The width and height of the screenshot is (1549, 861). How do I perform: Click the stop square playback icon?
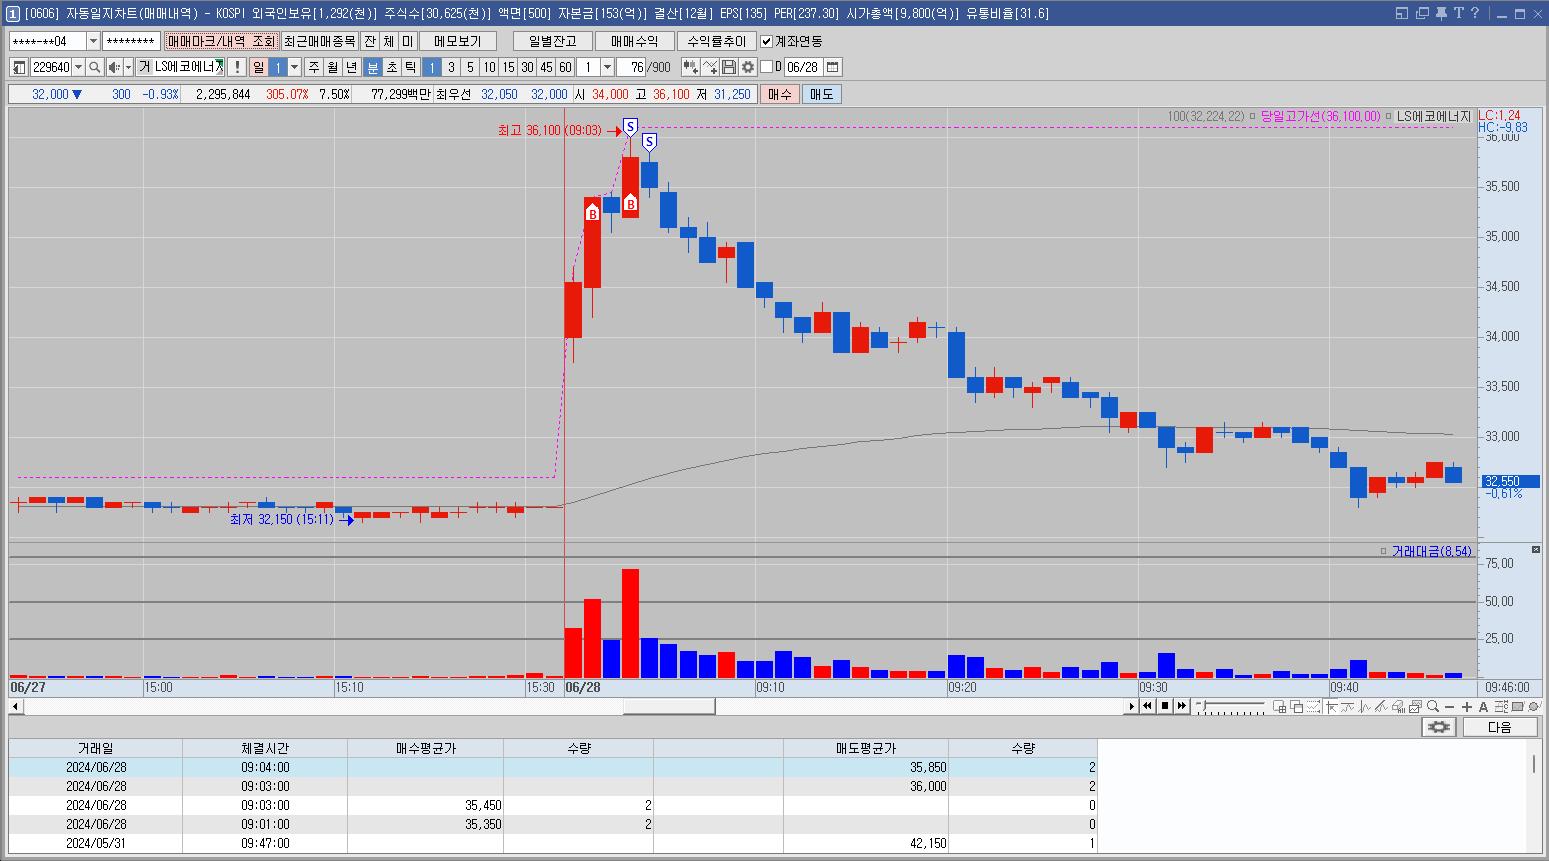(1165, 706)
